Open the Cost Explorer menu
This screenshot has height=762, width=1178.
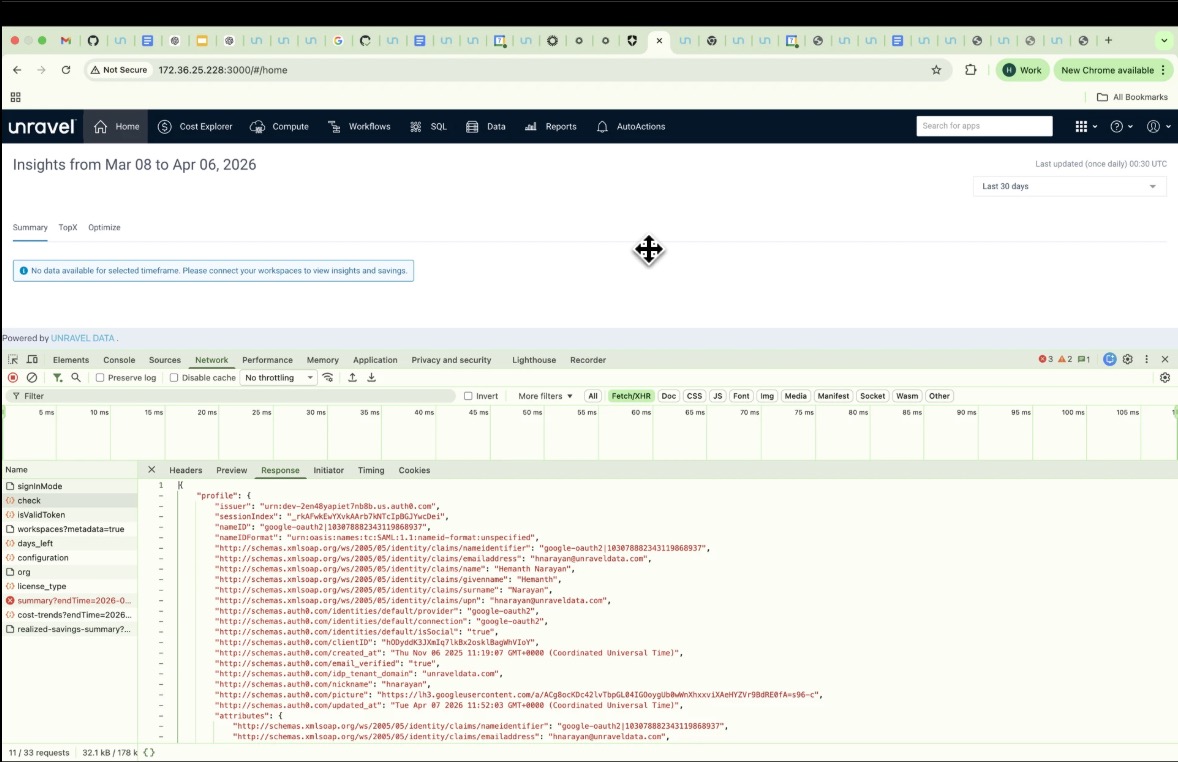197,127
